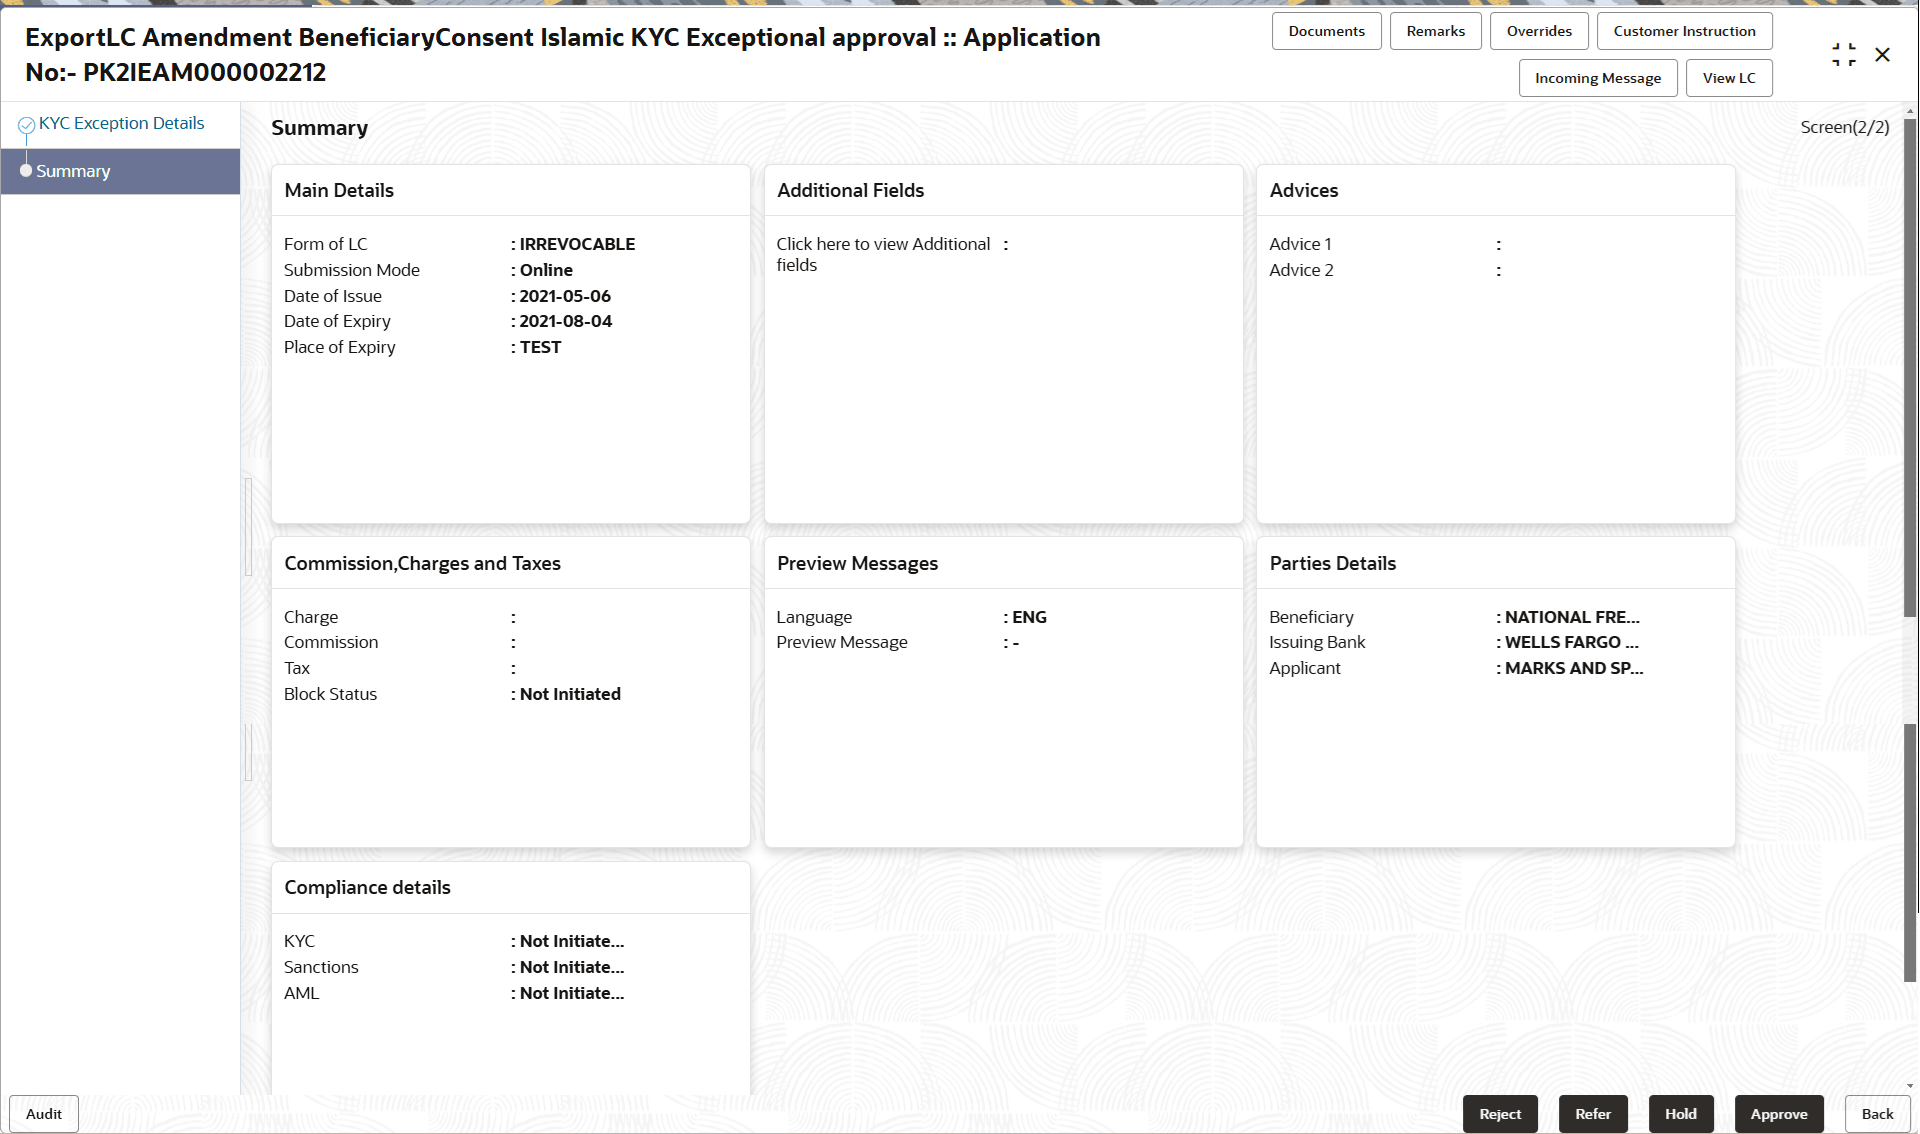Refer the application
This screenshot has height=1134, width=1920.
click(1593, 1113)
